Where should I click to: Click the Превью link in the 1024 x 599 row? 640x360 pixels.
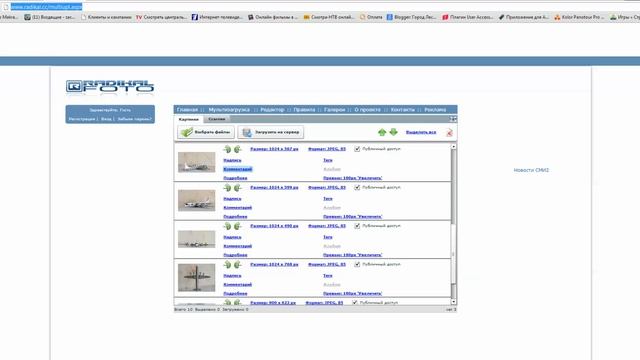click(x=353, y=216)
